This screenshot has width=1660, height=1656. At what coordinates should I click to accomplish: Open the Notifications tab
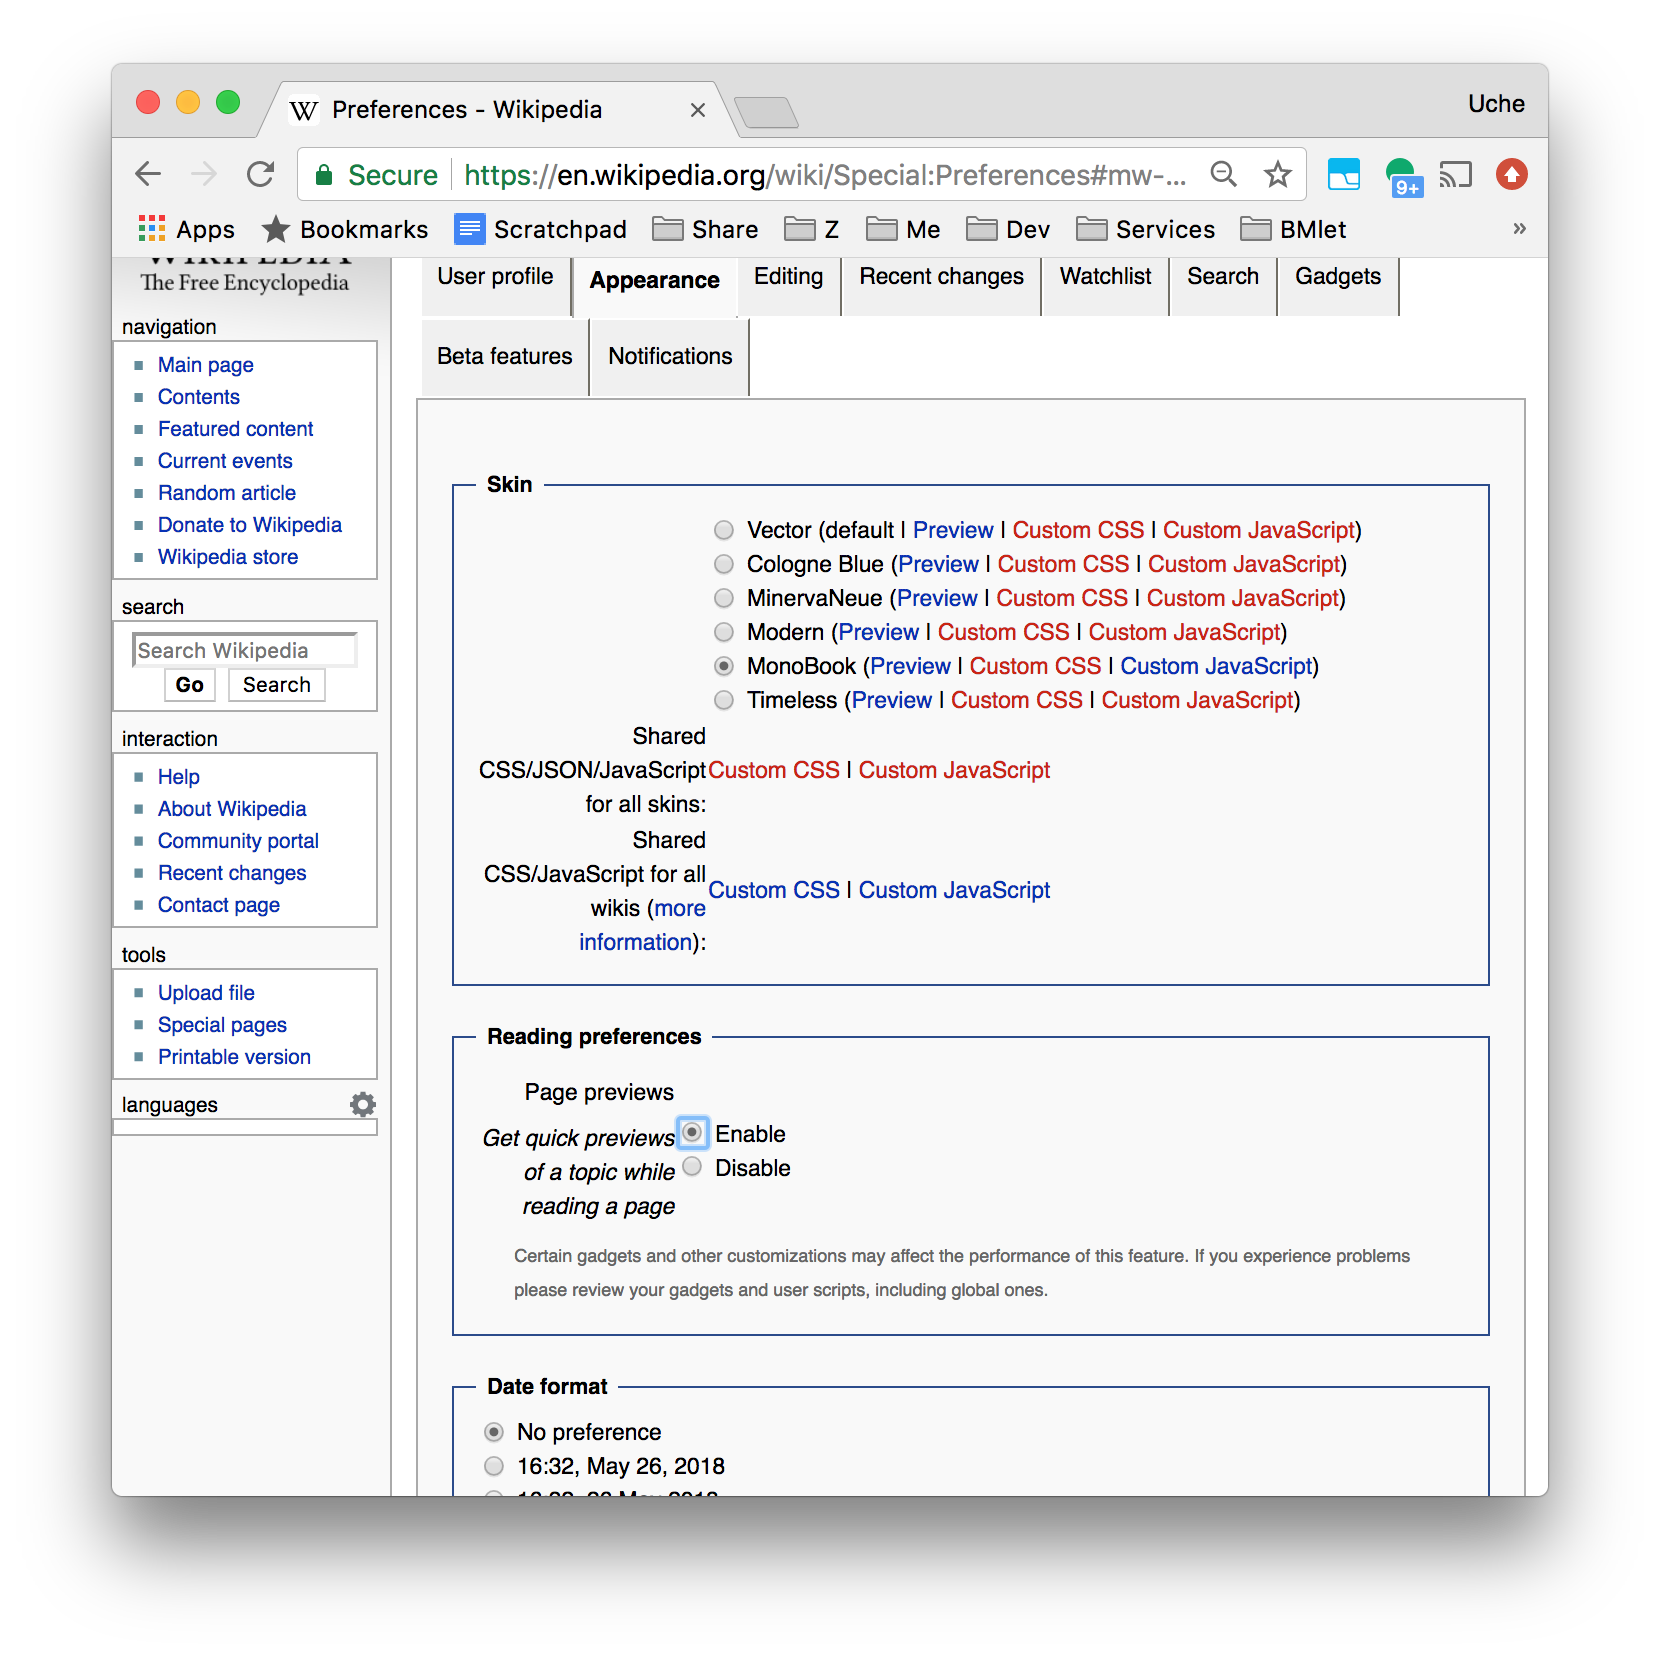tap(670, 357)
